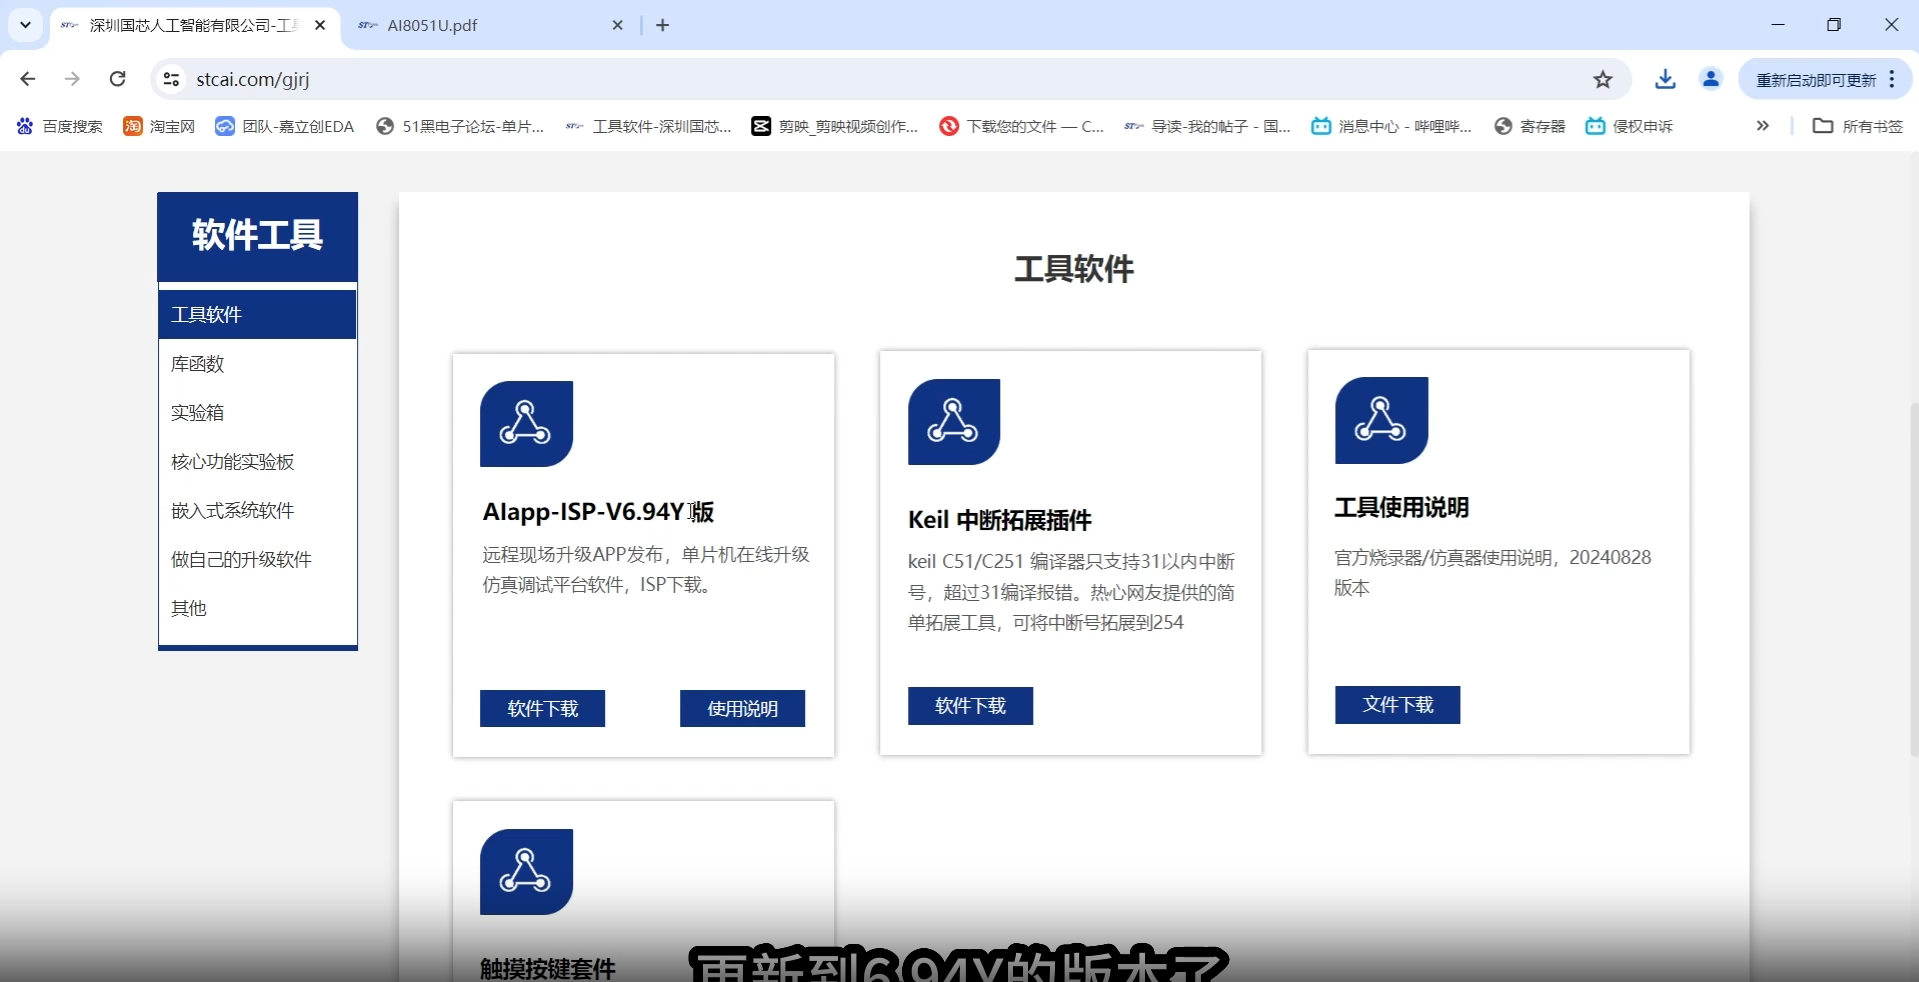Open 剪映 bookmark
The image size is (1919, 982).
tap(835, 126)
